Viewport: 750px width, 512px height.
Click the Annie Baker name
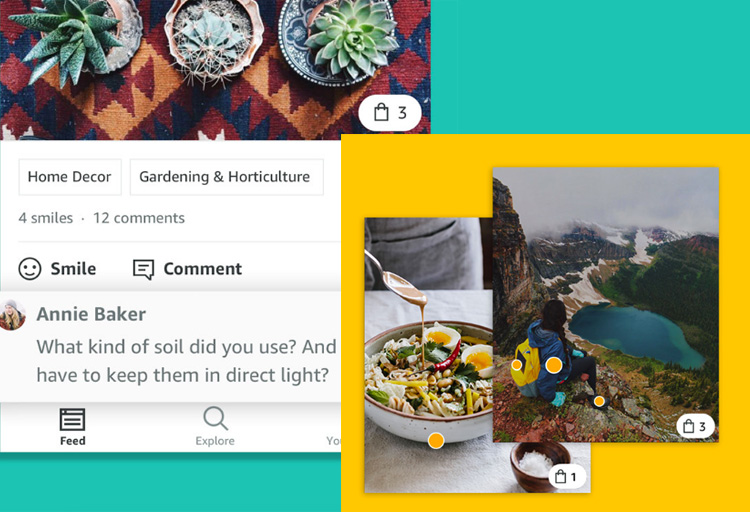tap(91, 314)
